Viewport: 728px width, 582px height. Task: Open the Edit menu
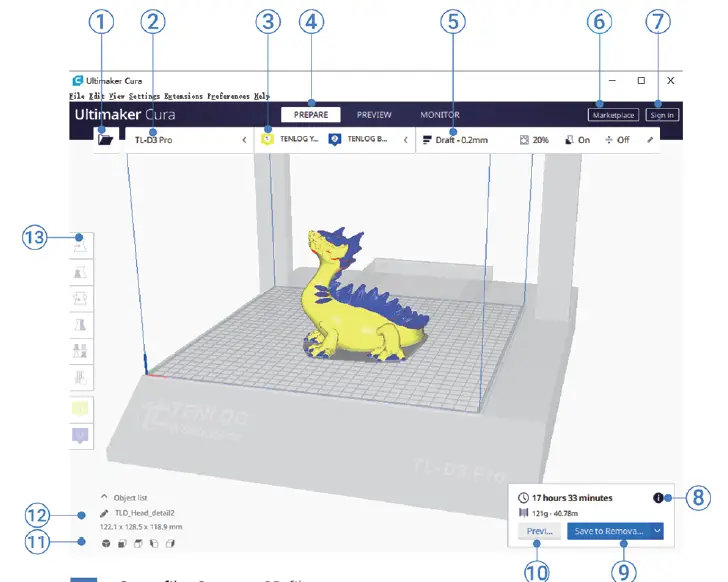97,96
